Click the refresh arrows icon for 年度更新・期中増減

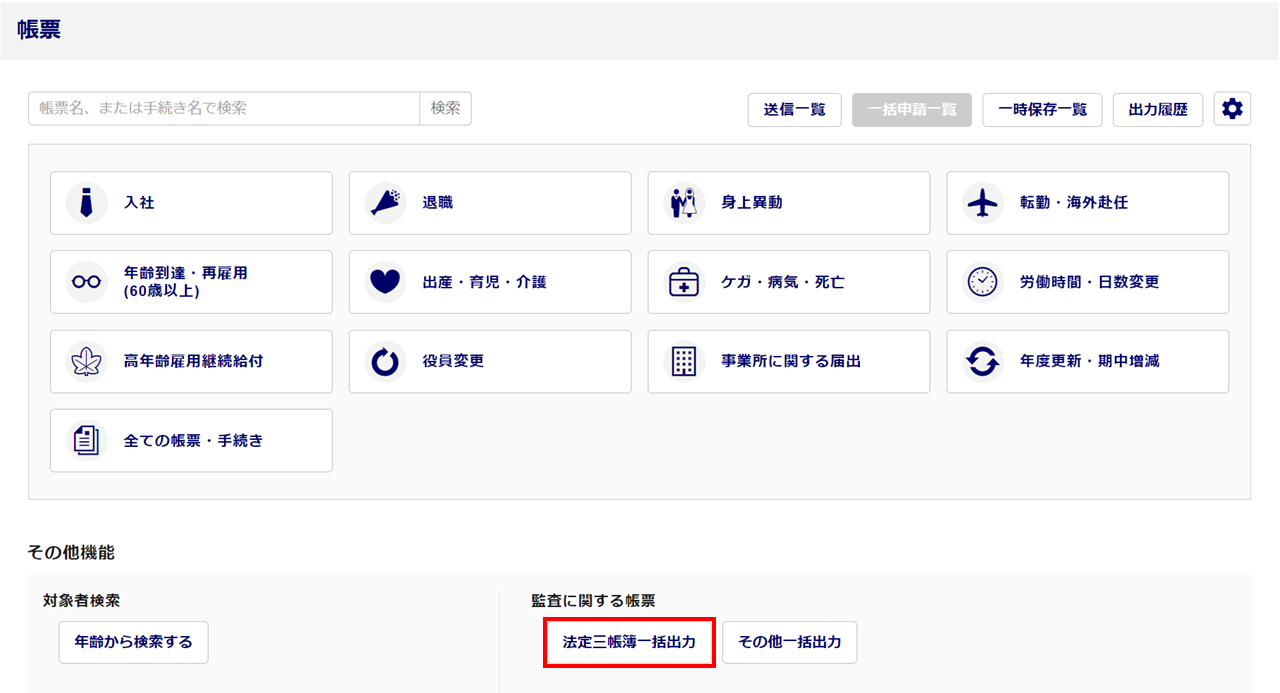pyautogui.click(x=983, y=361)
